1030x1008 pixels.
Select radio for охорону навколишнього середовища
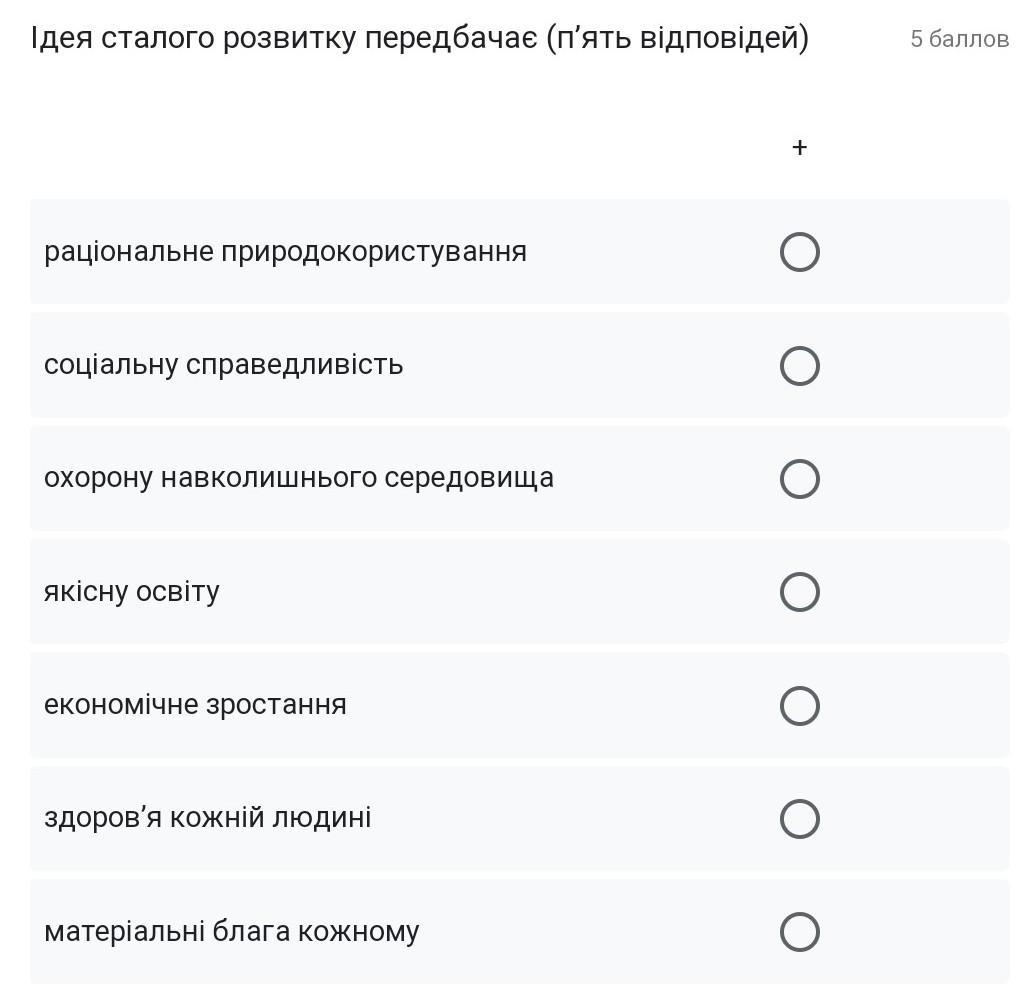(x=799, y=479)
